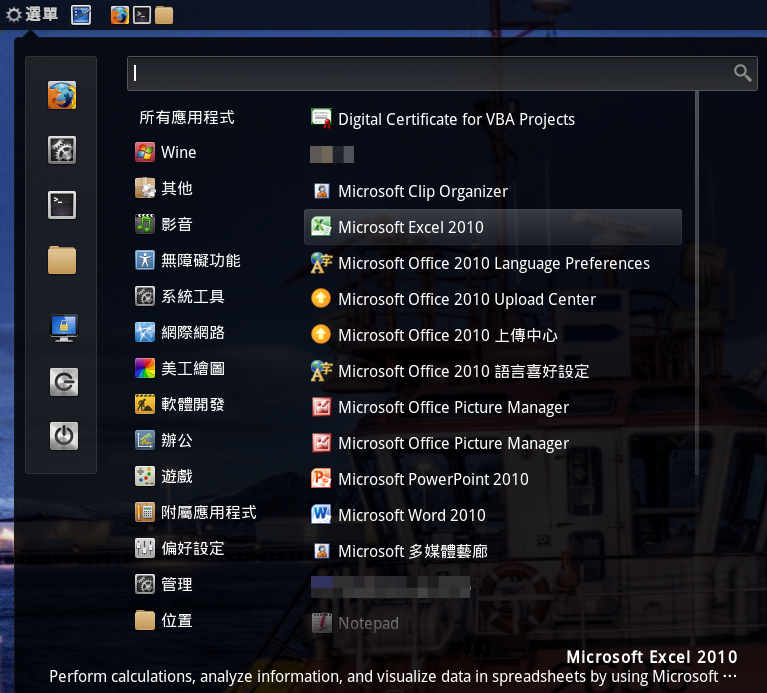The height and width of the screenshot is (693, 767).
Task: Click inside the menu search field
Action: click(x=442, y=73)
